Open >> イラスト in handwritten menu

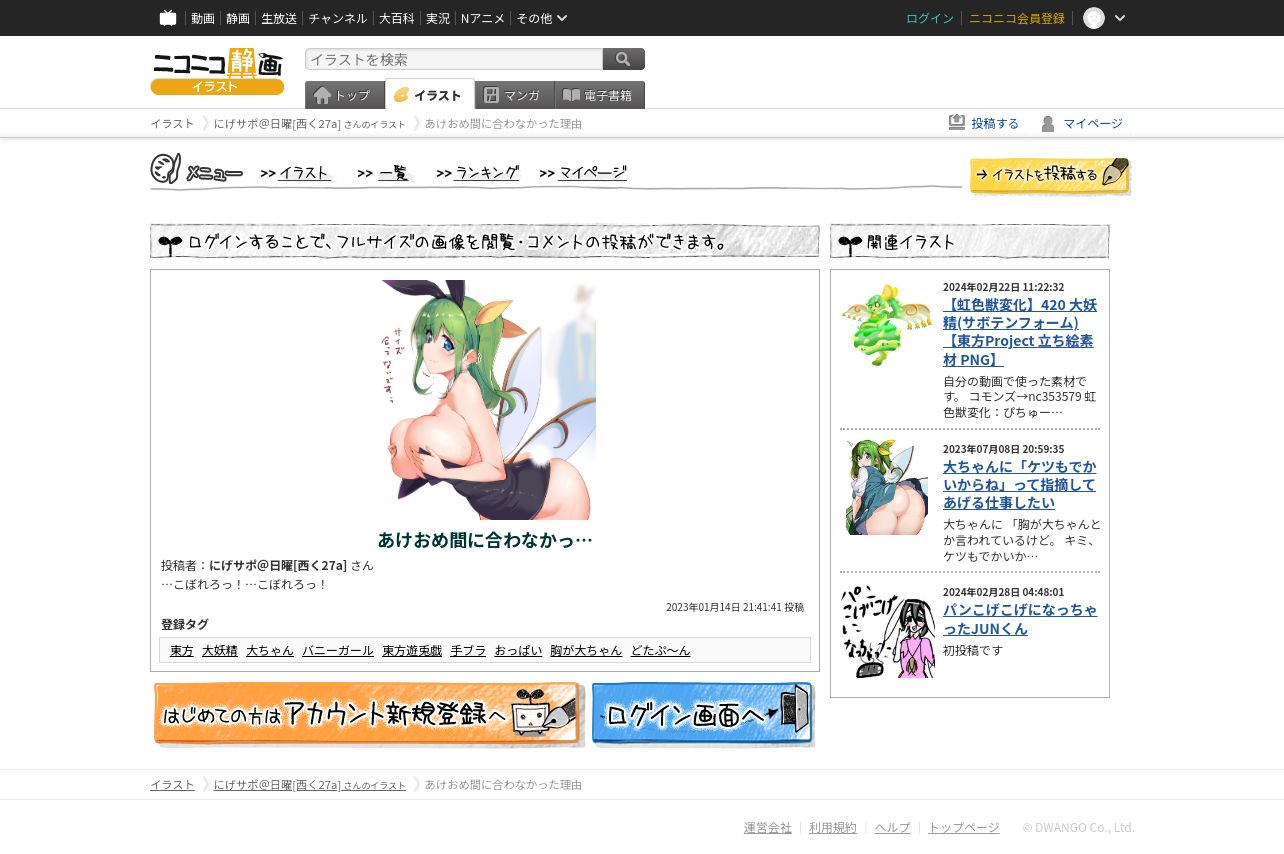tap(295, 172)
